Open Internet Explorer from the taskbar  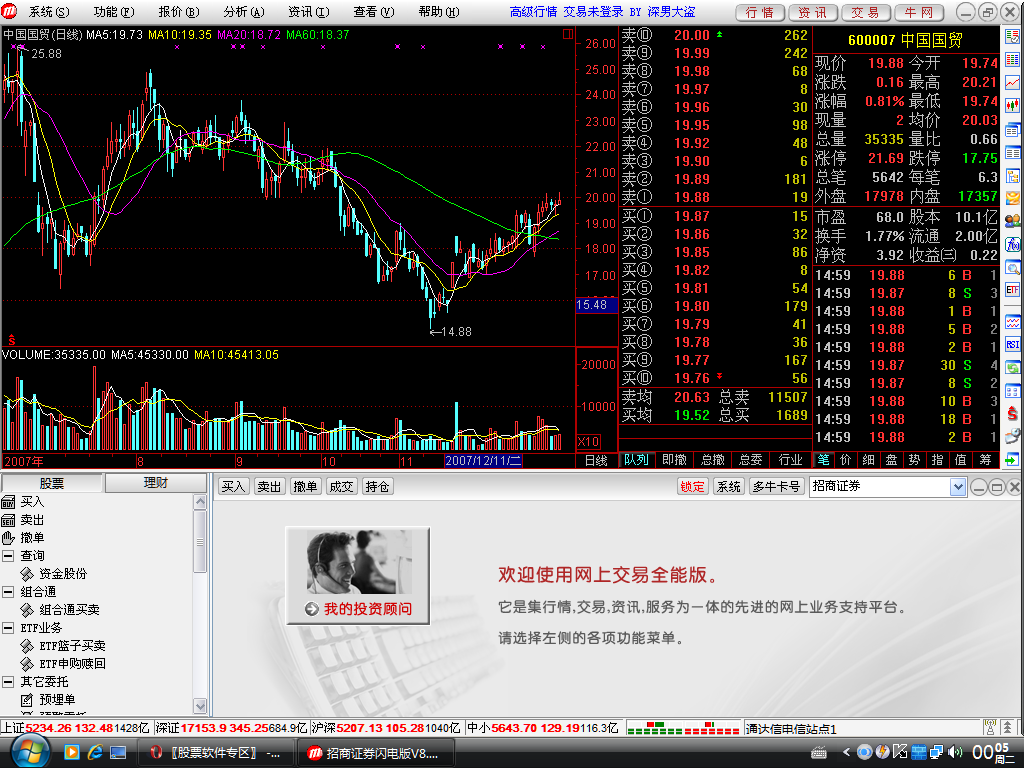click(95, 751)
